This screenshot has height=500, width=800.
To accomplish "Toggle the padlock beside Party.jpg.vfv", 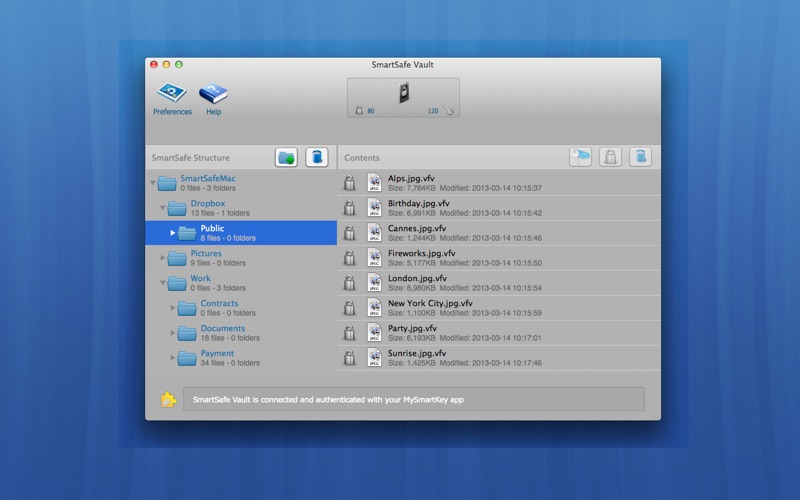I will click(350, 332).
